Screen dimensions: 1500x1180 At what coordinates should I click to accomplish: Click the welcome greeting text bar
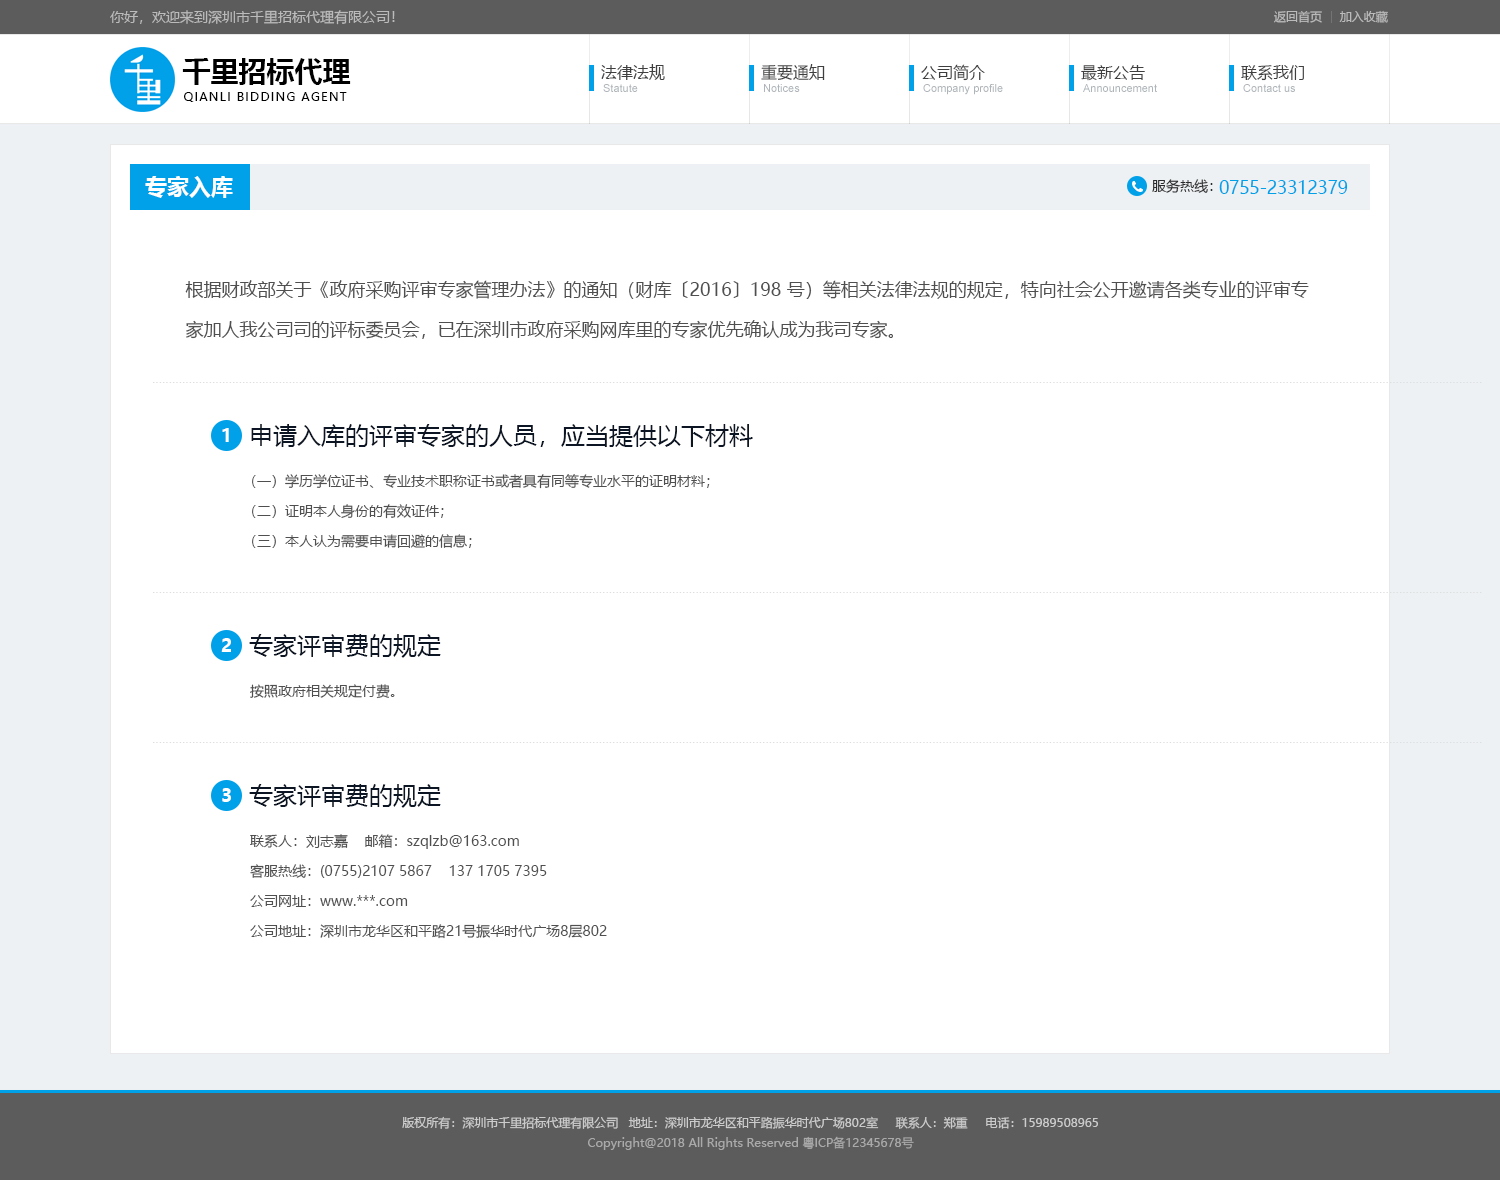point(250,16)
